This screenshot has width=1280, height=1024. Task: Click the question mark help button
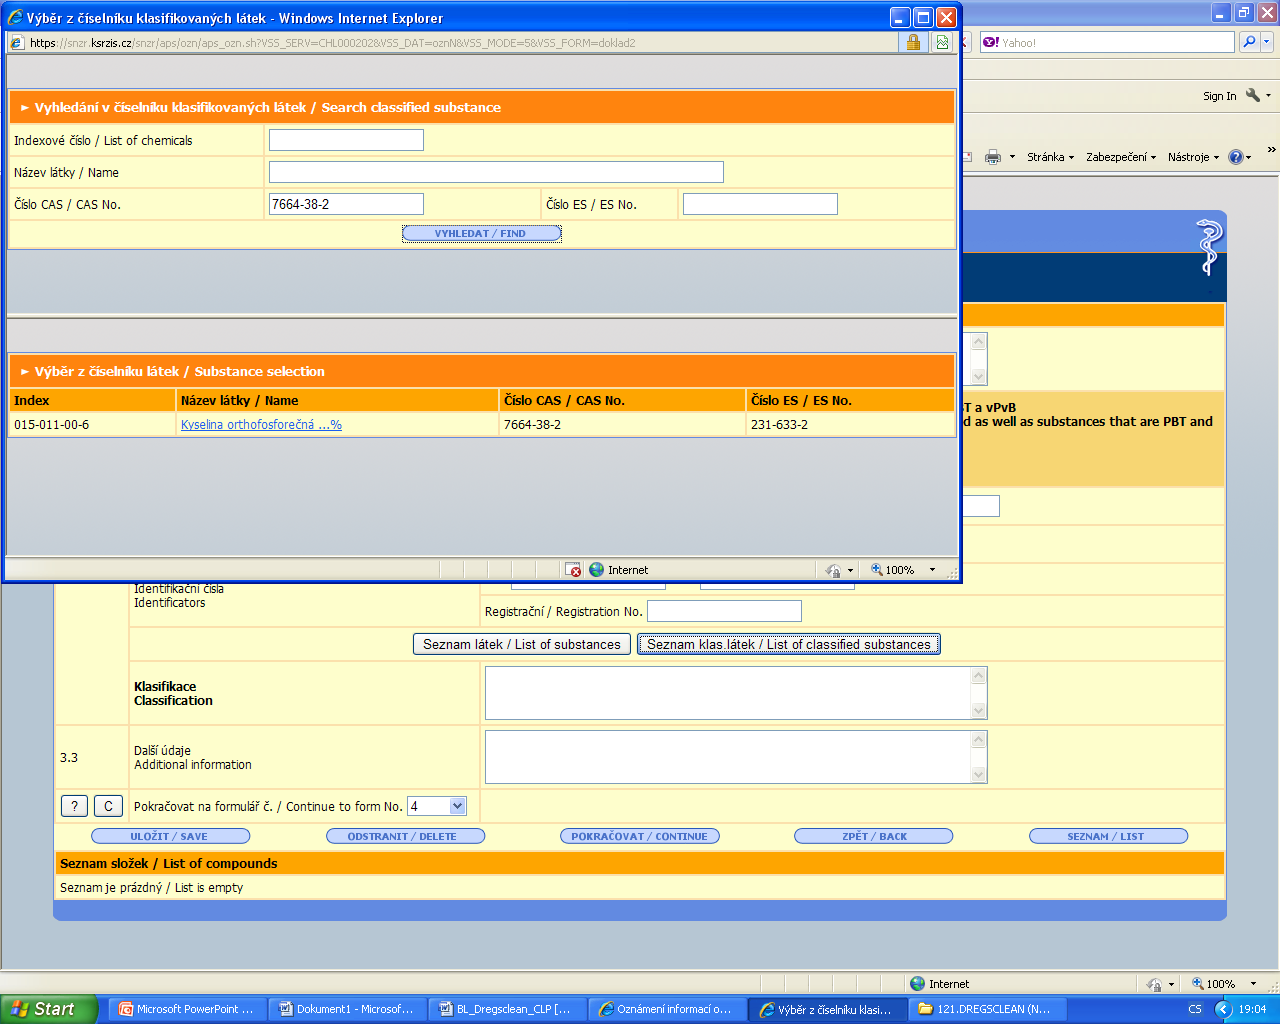point(74,806)
